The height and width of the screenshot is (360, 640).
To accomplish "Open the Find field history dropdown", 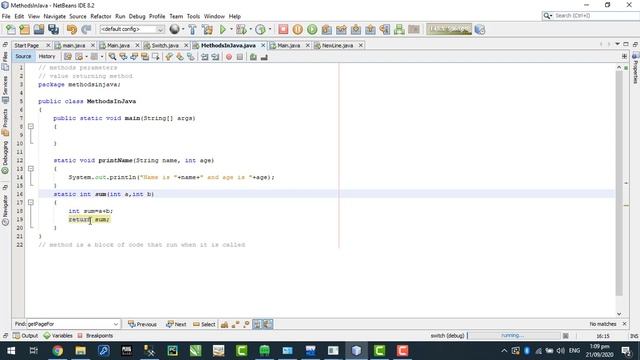I will click(116, 324).
